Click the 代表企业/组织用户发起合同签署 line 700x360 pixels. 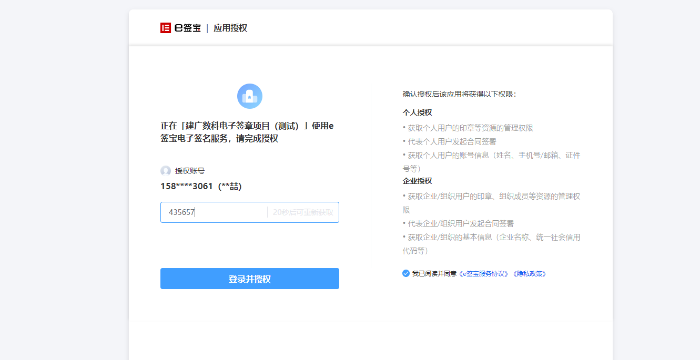[461, 223]
